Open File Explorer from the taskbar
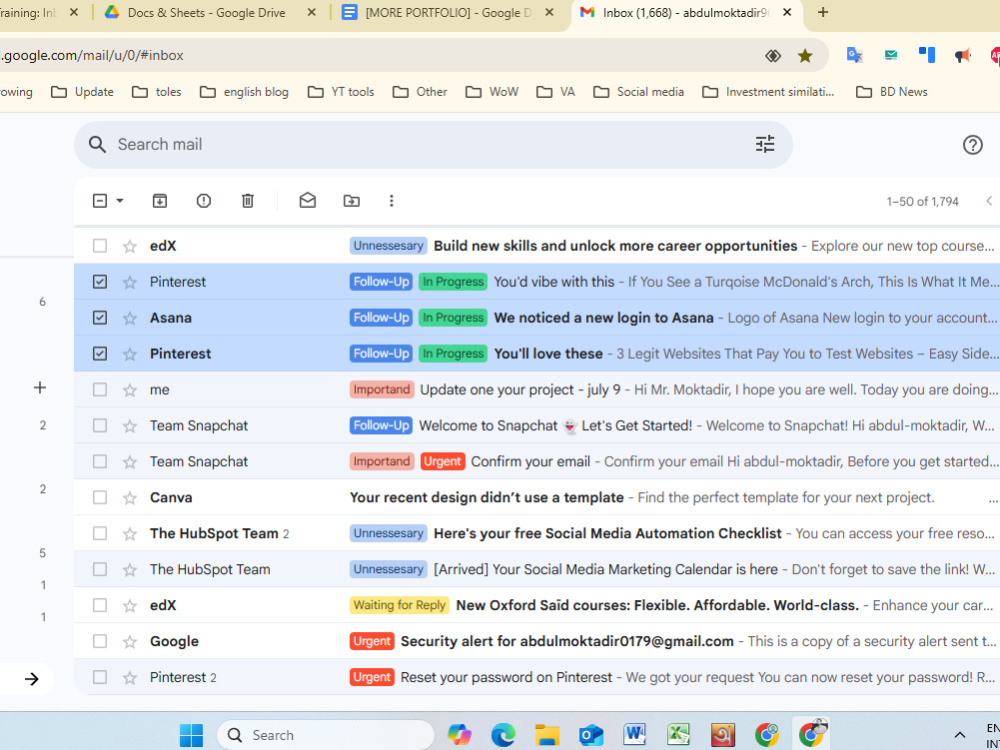This screenshot has width=1000, height=750. coord(547,735)
